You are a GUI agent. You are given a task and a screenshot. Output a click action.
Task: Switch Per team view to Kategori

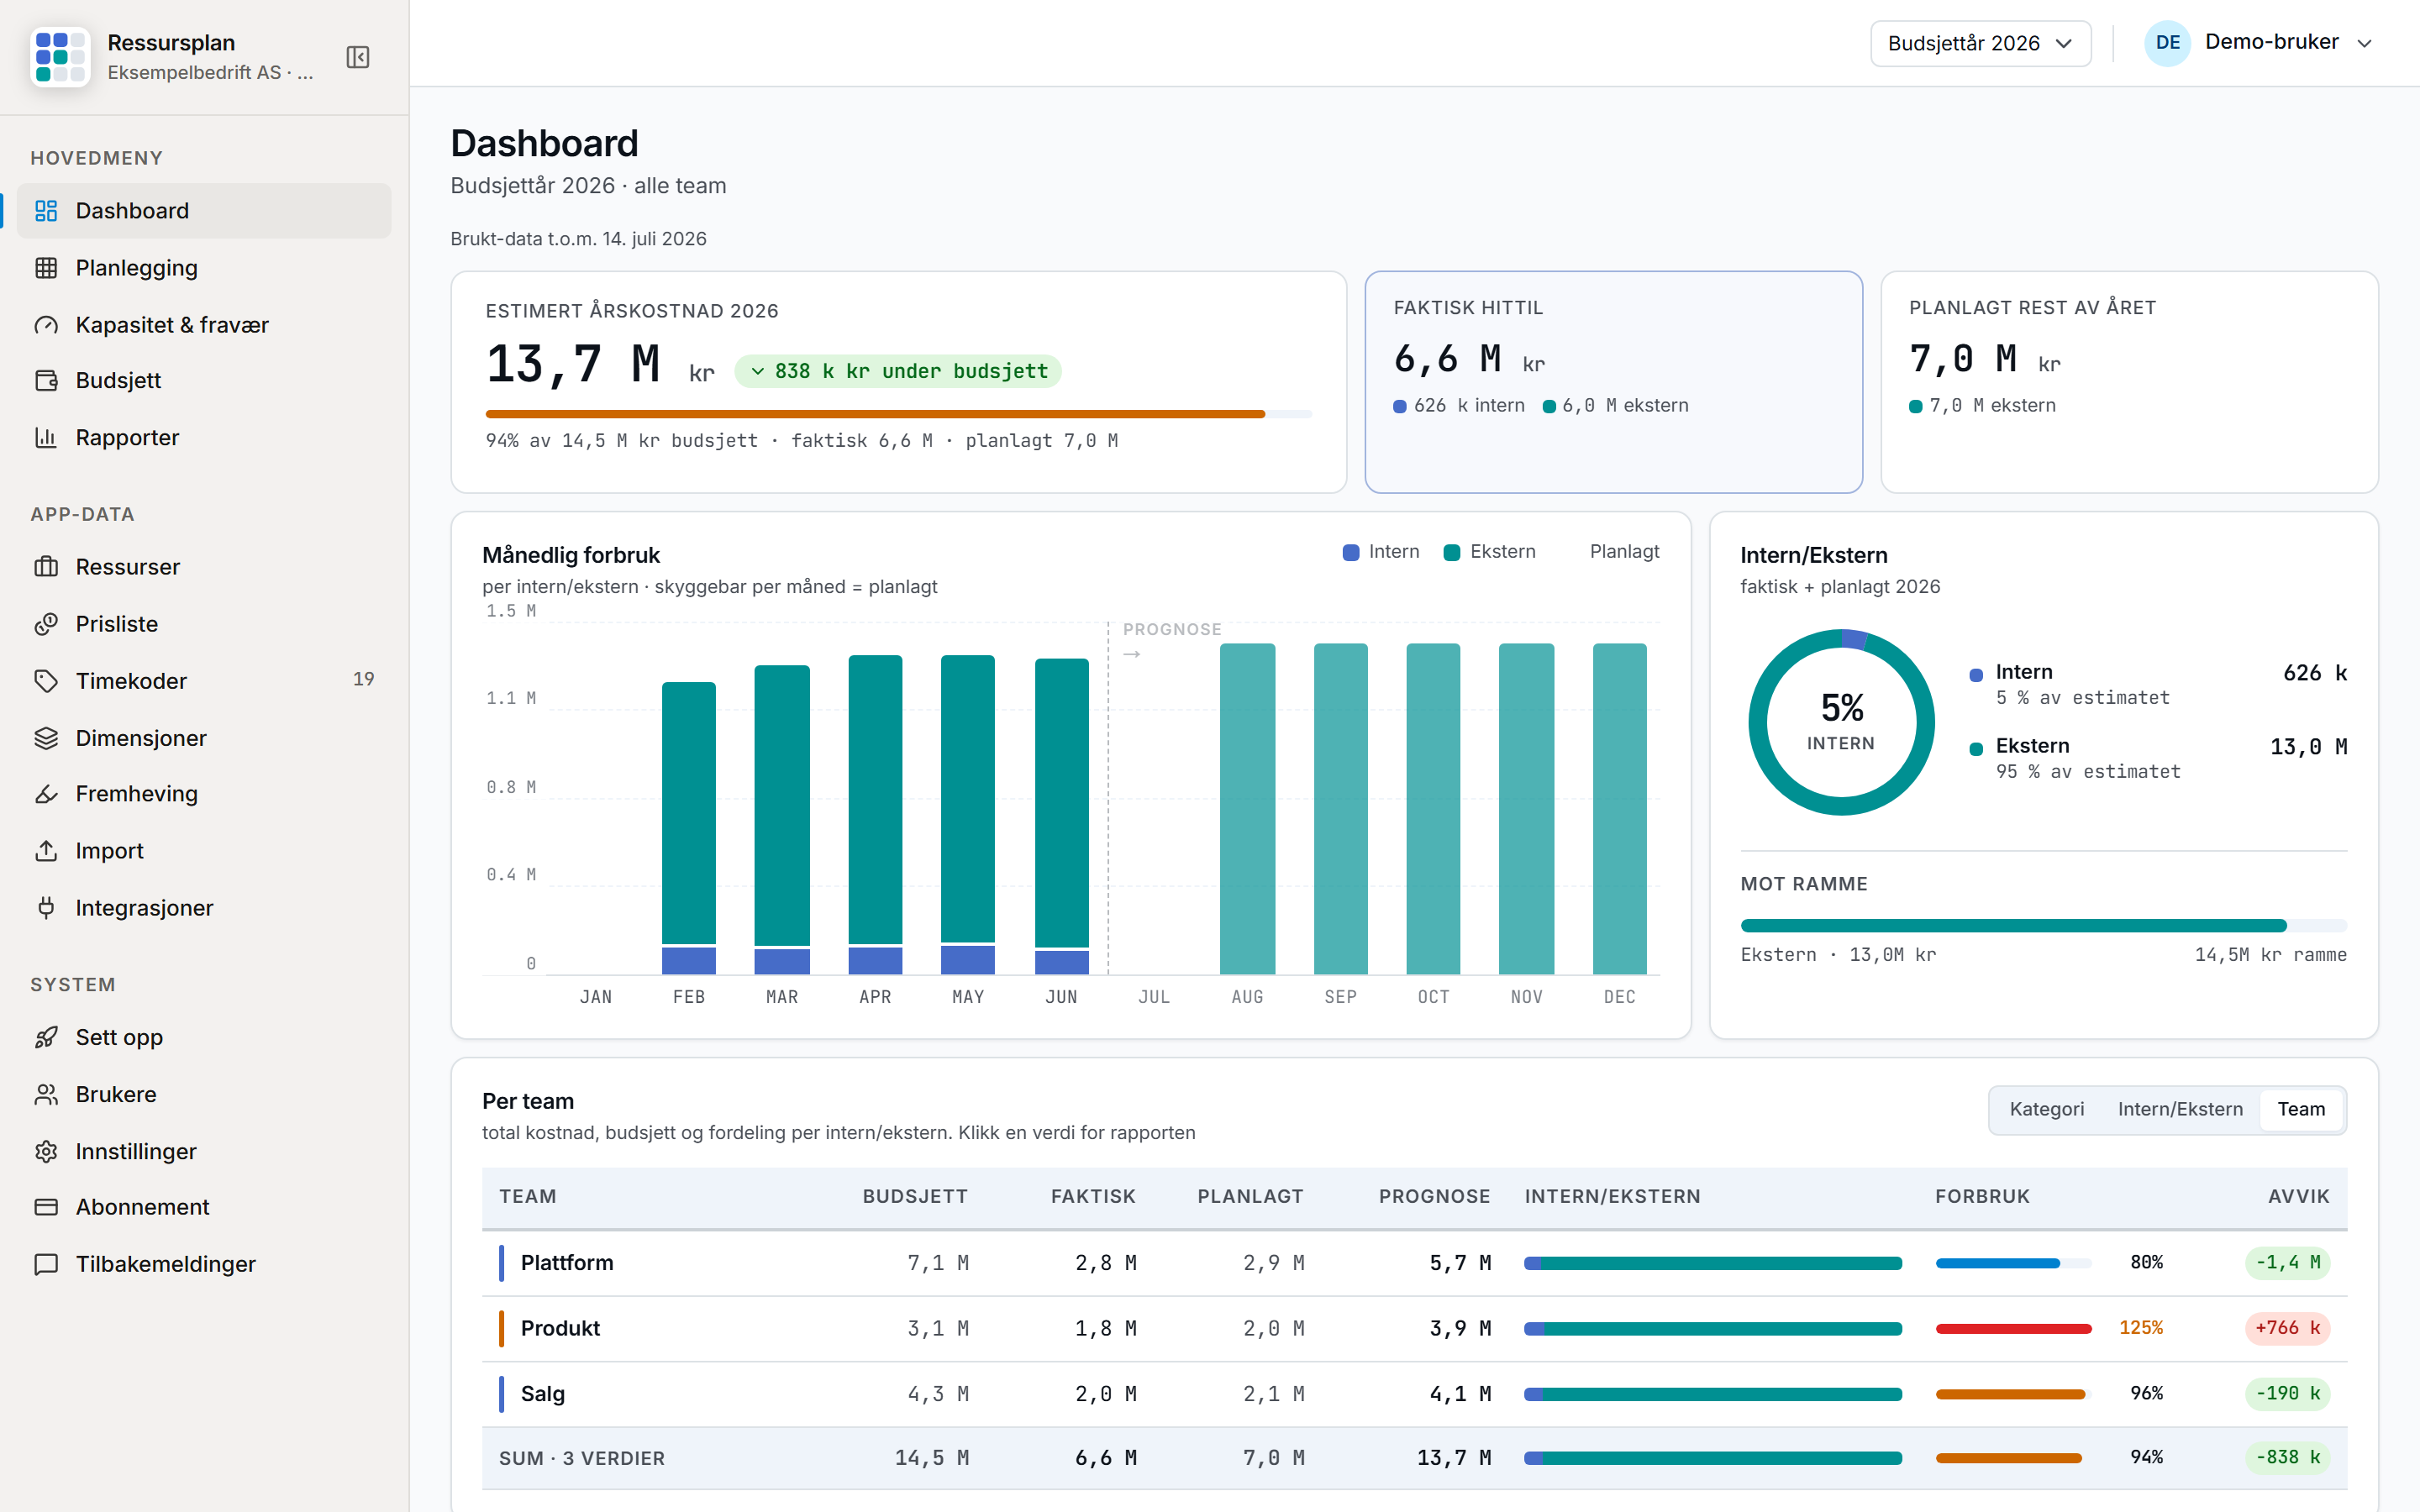(x=2046, y=1109)
